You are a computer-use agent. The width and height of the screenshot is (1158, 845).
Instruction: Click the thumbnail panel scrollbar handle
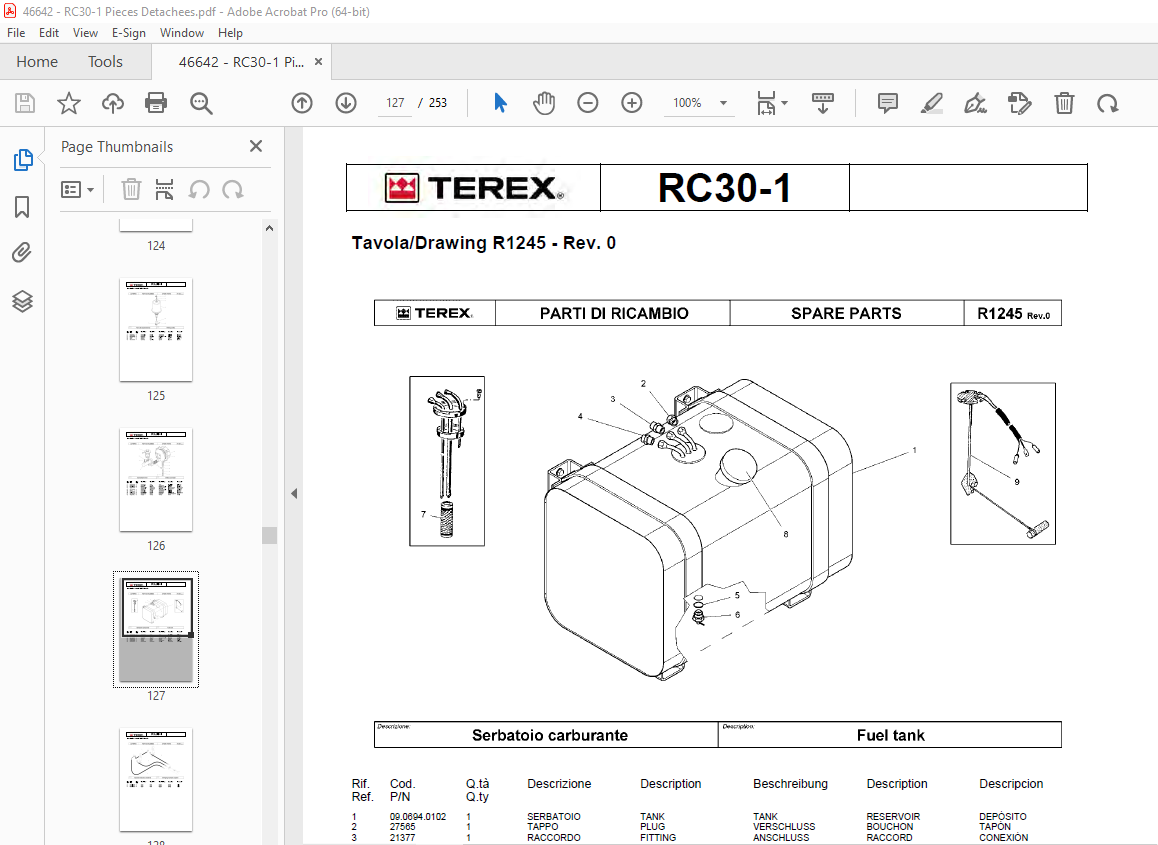click(270, 535)
